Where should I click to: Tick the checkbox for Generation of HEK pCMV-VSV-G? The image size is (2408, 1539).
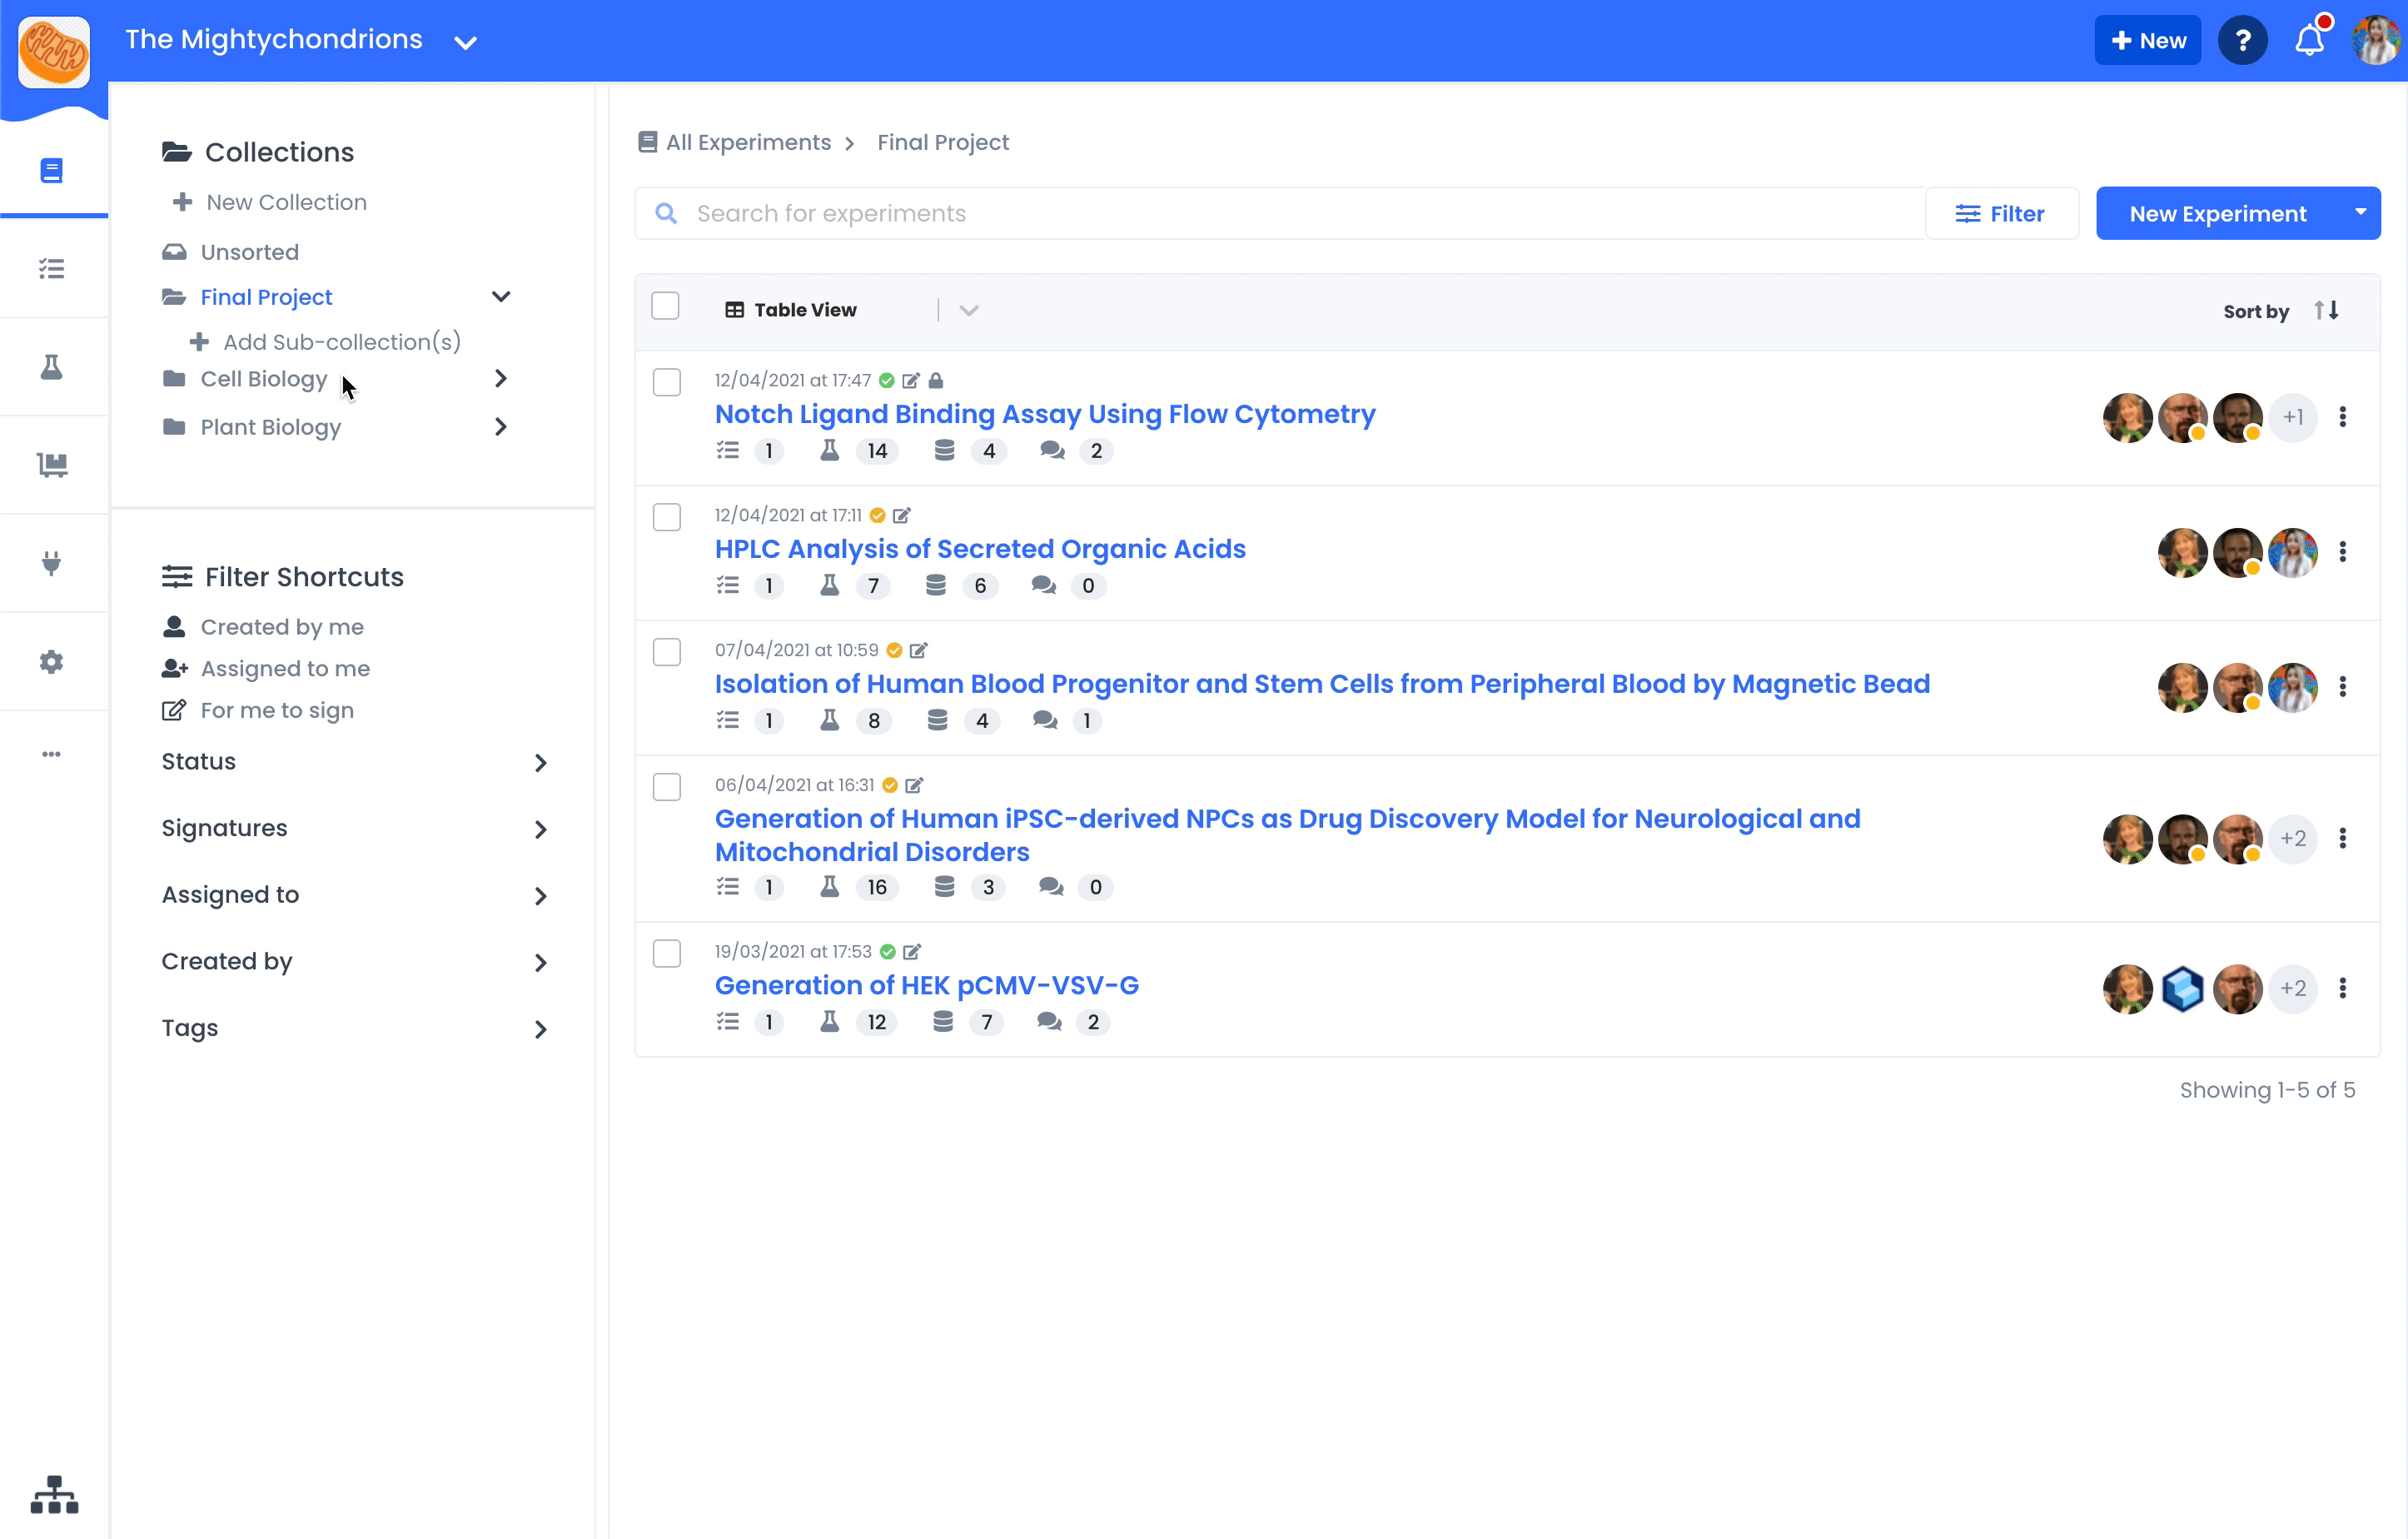coord(667,953)
